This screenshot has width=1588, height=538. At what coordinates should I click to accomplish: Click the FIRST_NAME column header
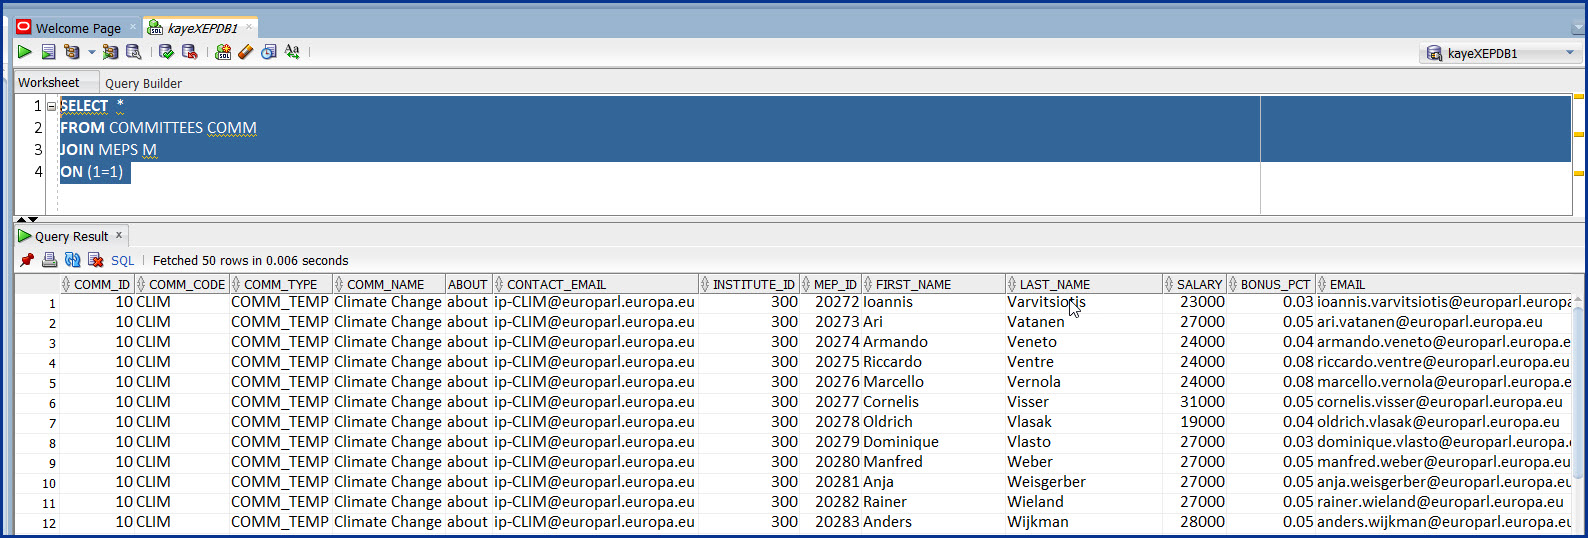click(933, 284)
